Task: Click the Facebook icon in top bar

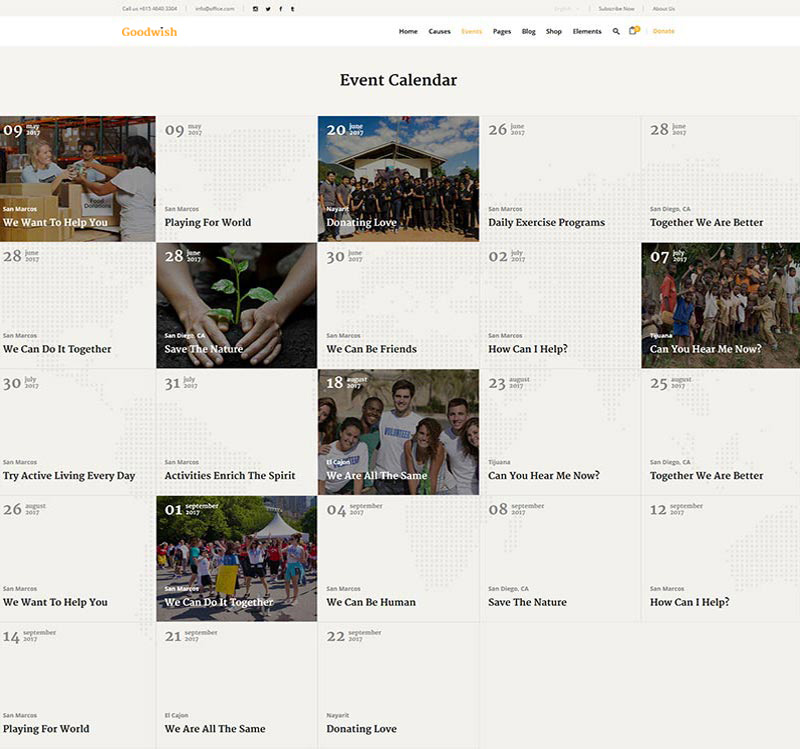Action: coord(280,8)
